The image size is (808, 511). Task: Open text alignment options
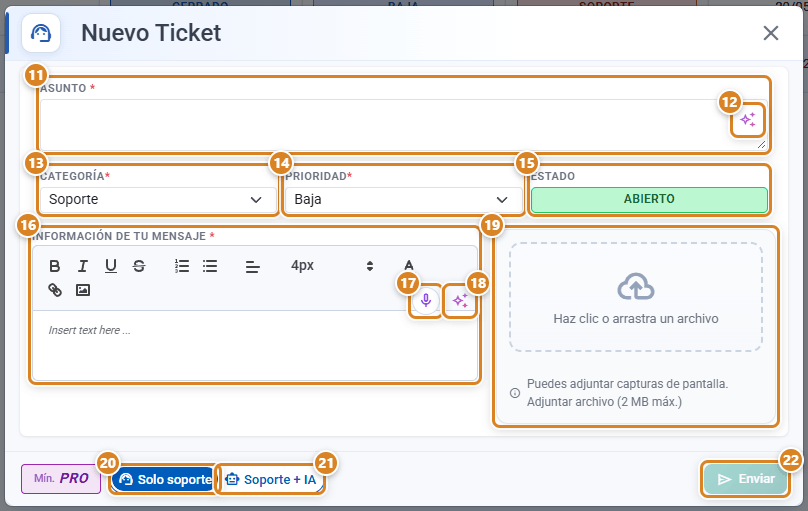pyautogui.click(x=252, y=267)
